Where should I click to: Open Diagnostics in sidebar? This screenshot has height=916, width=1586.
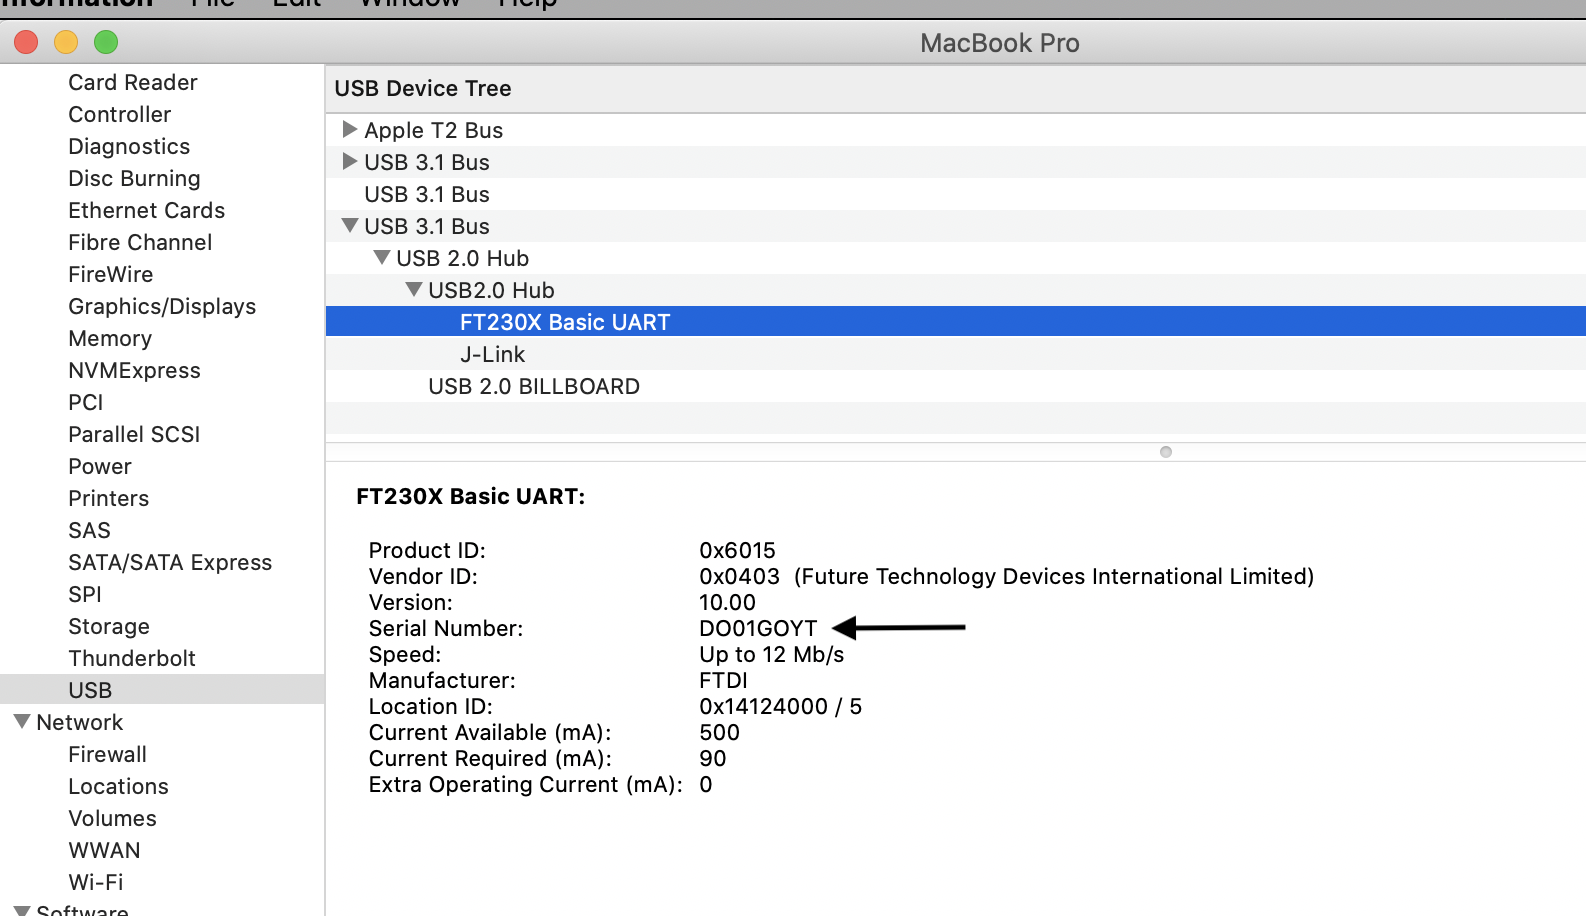coord(129,146)
